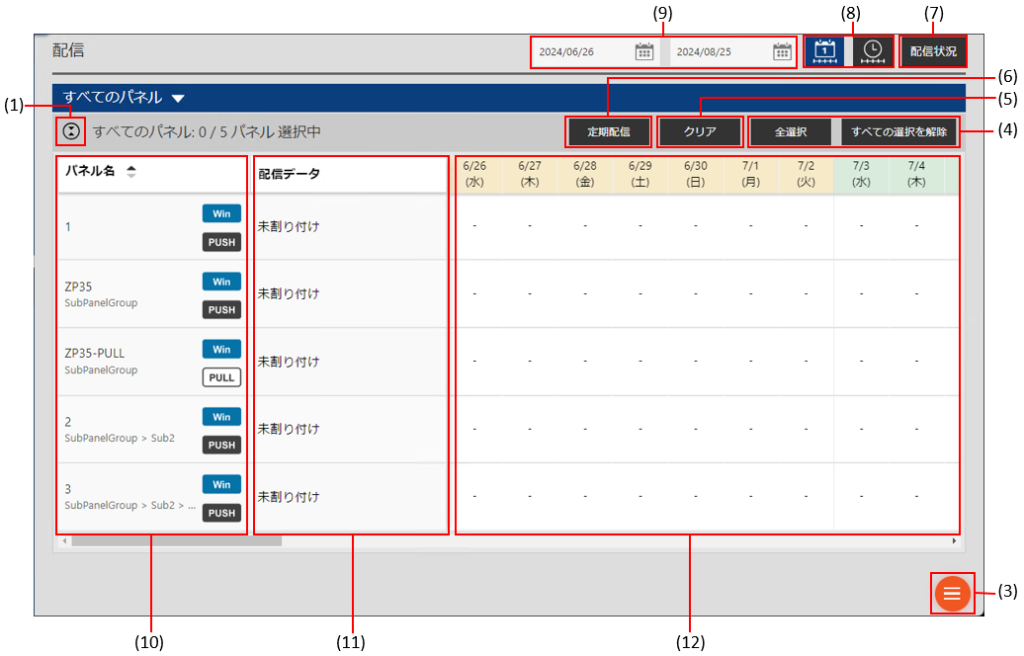1024x656 pixels.
Task: Click the 7/3 (水) date column header
Action: pyautogui.click(x=861, y=174)
